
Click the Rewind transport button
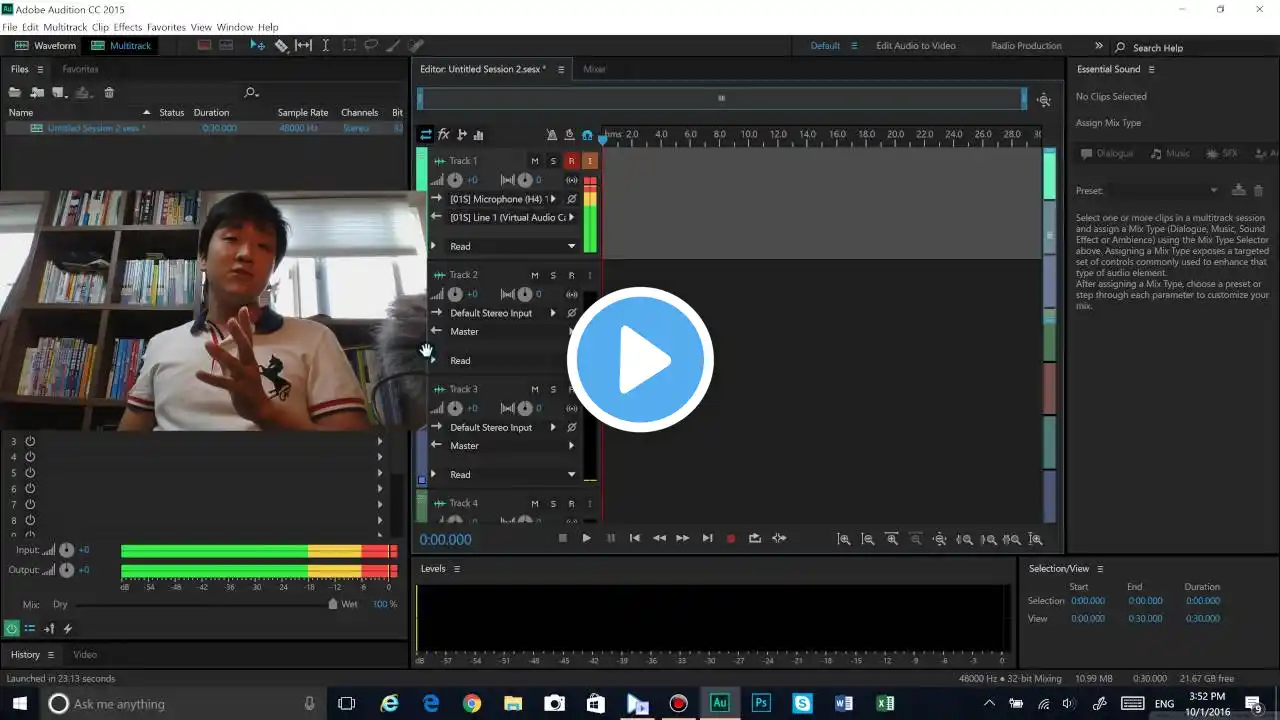(x=659, y=538)
